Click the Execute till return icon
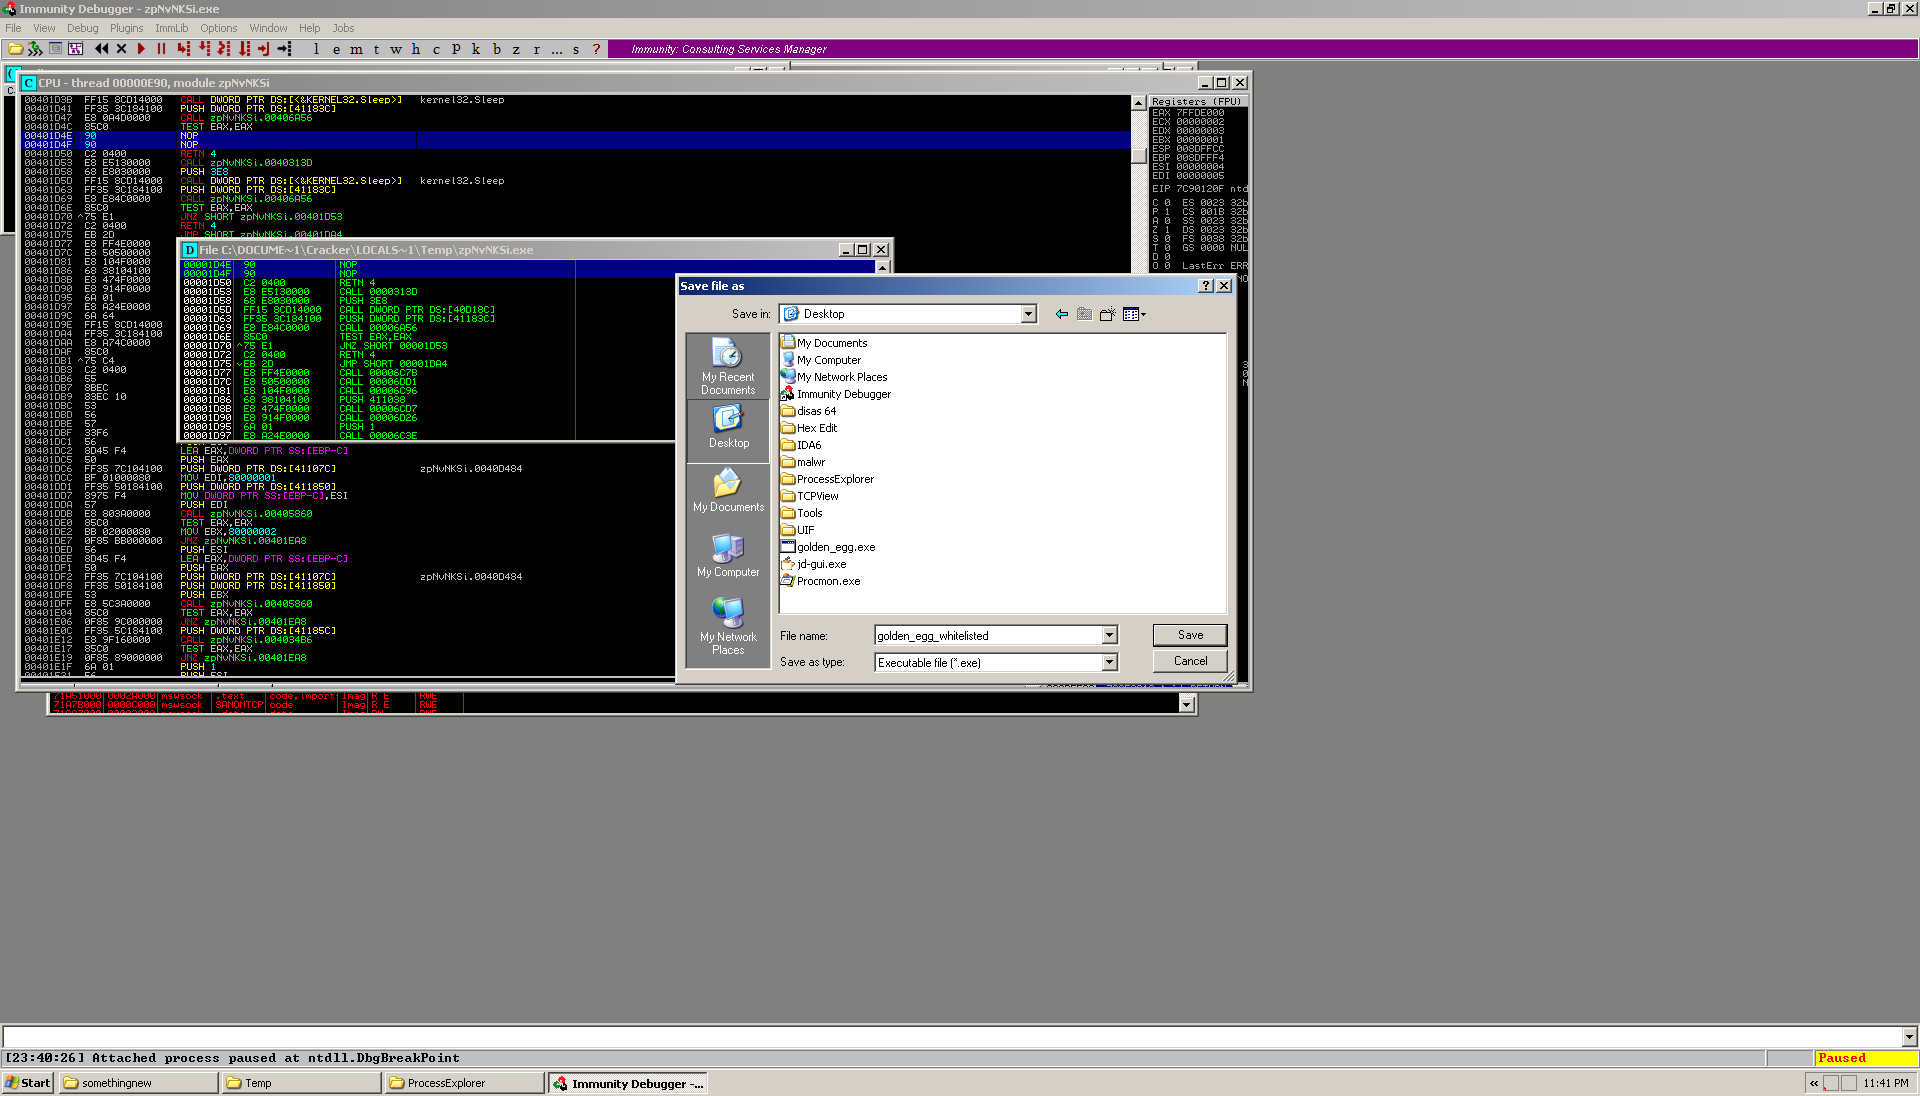 [264, 48]
